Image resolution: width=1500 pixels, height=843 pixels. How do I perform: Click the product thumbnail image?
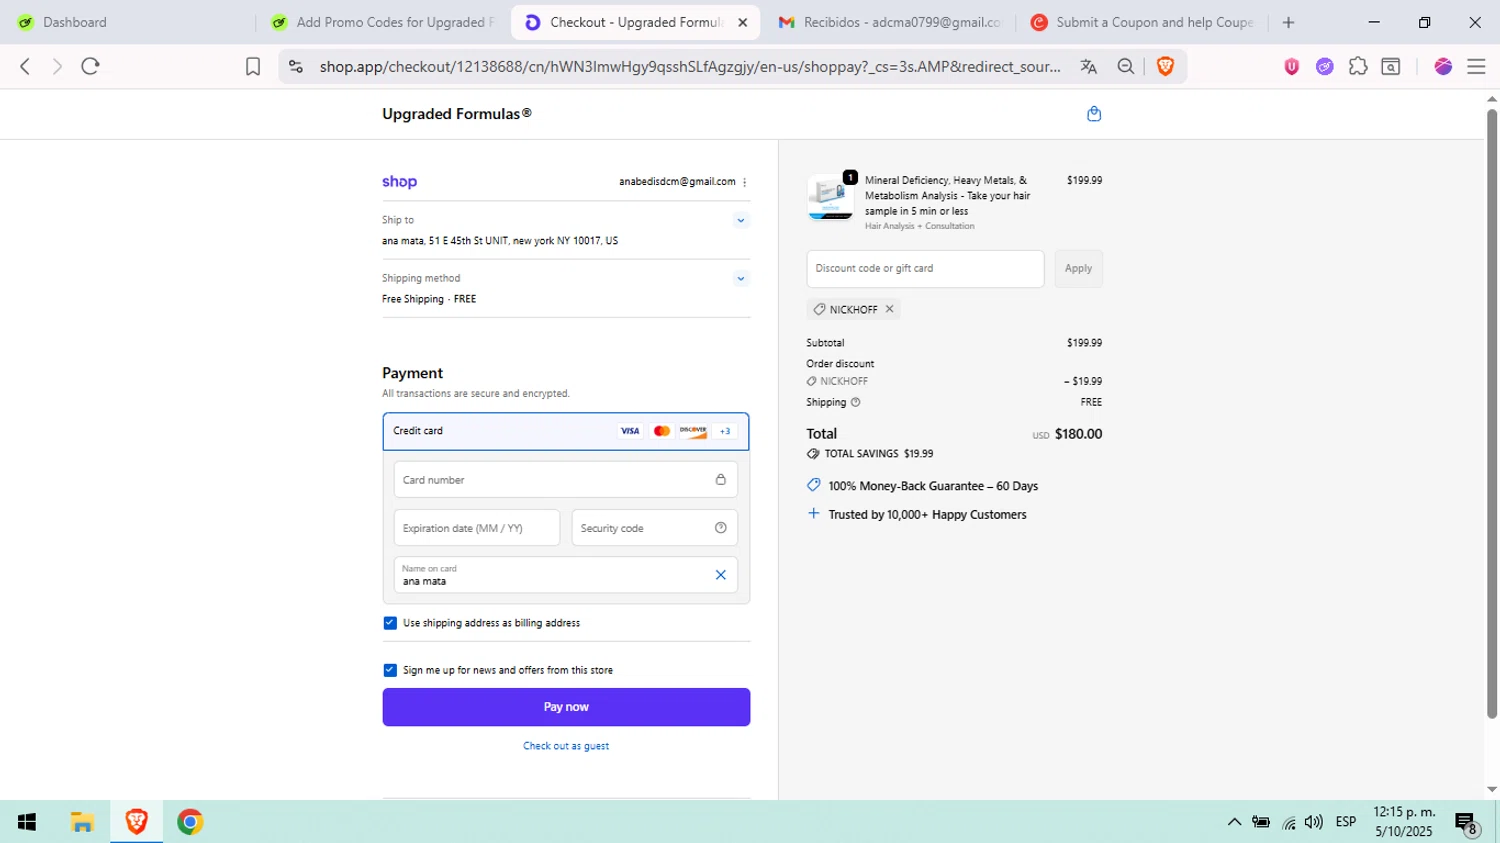(831, 196)
